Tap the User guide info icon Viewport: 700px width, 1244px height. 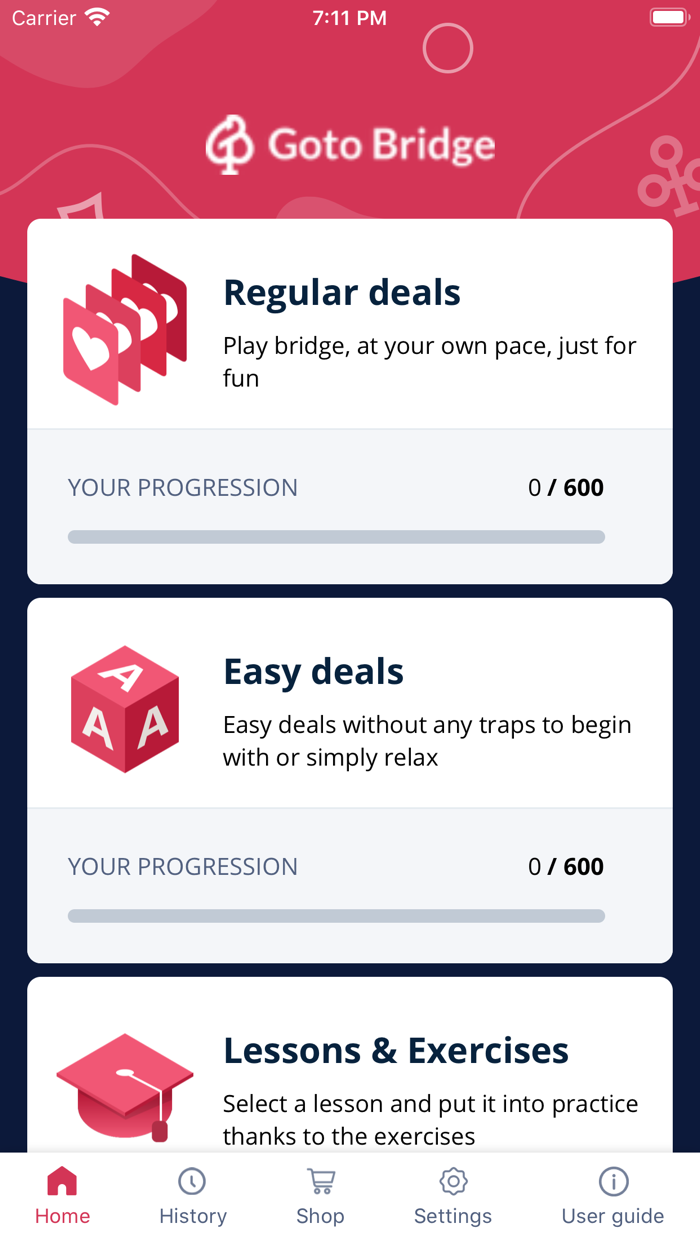click(x=613, y=1182)
